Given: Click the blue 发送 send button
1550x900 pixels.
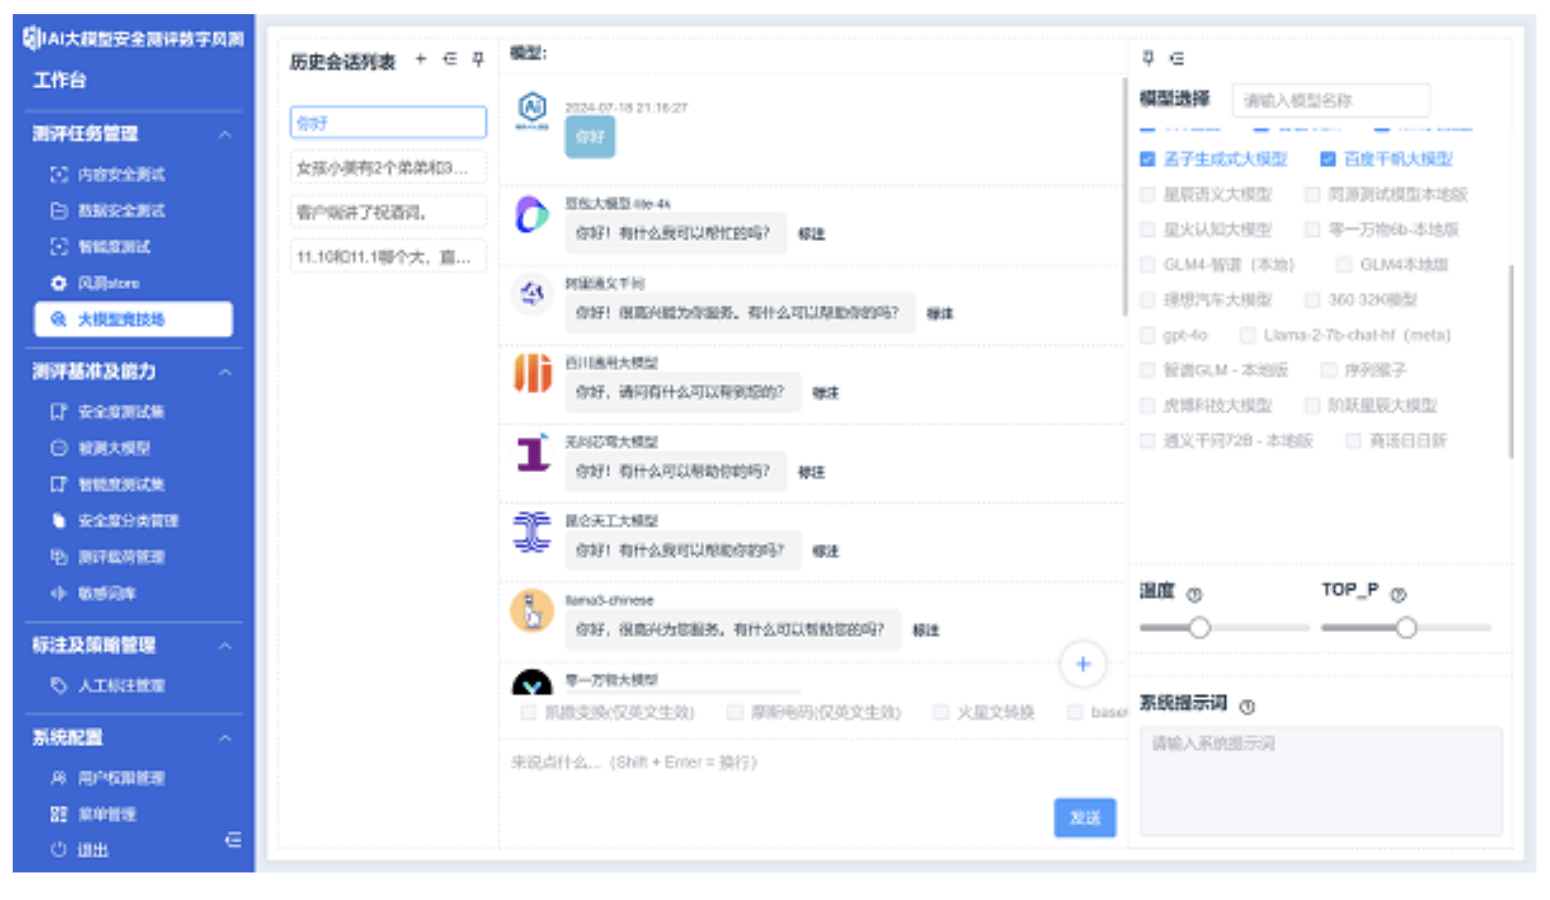Looking at the screenshot, I should click(x=1084, y=817).
